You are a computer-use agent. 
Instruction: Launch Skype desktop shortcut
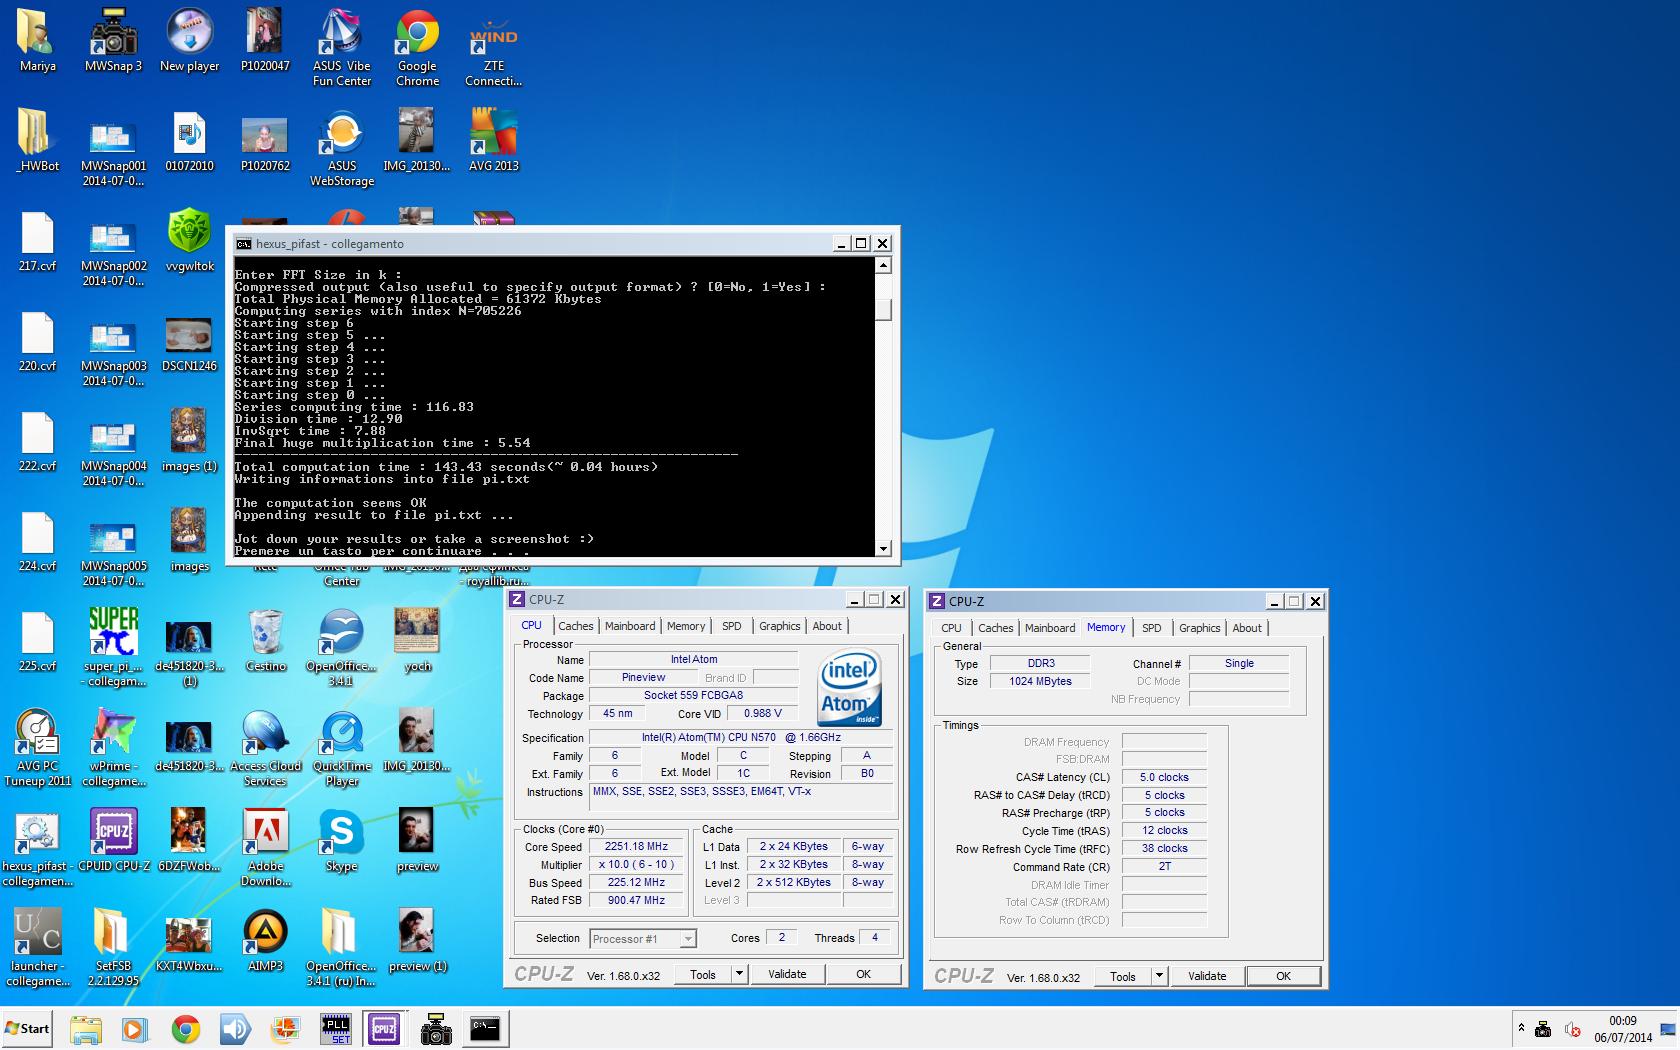point(341,840)
